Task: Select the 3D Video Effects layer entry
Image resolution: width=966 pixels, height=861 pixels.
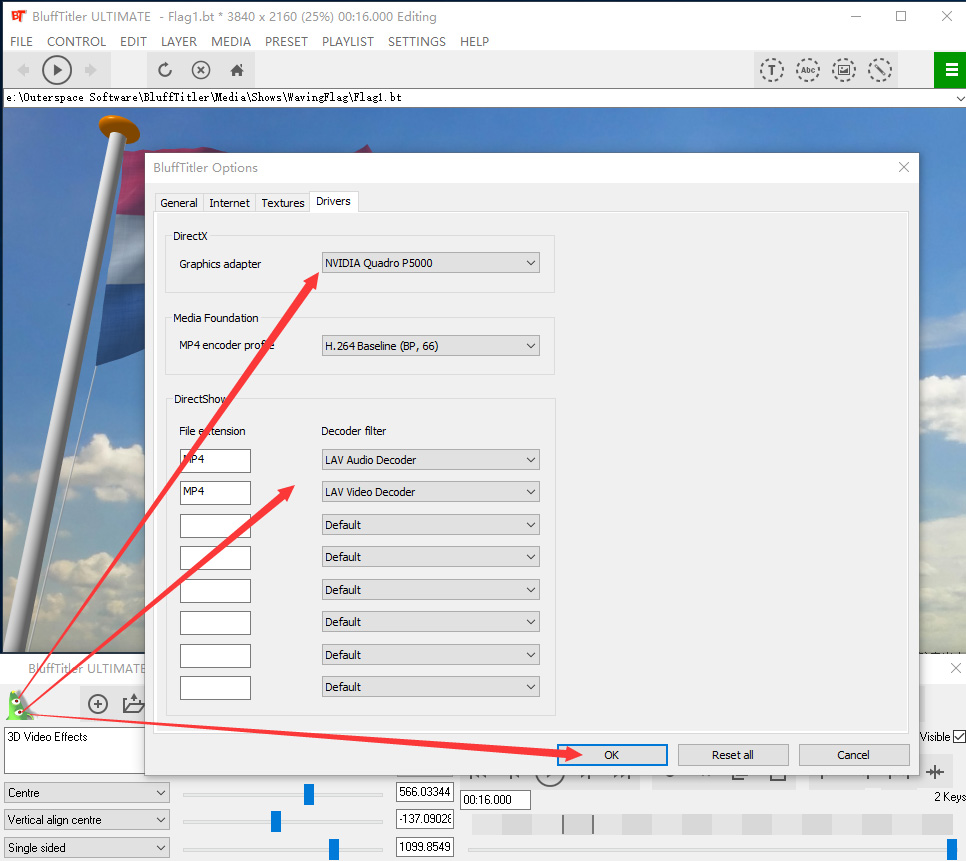Action: [x=47, y=737]
